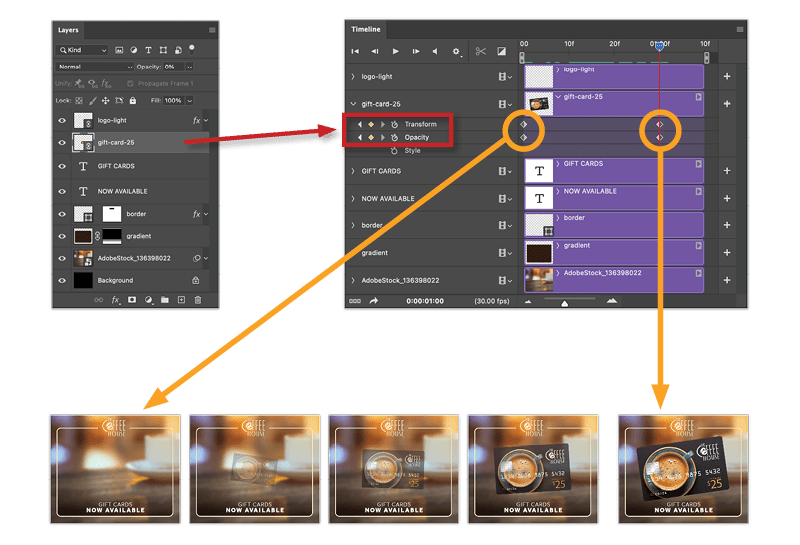Create a new layer
Screen dimensions: 800x545
tap(181, 300)
